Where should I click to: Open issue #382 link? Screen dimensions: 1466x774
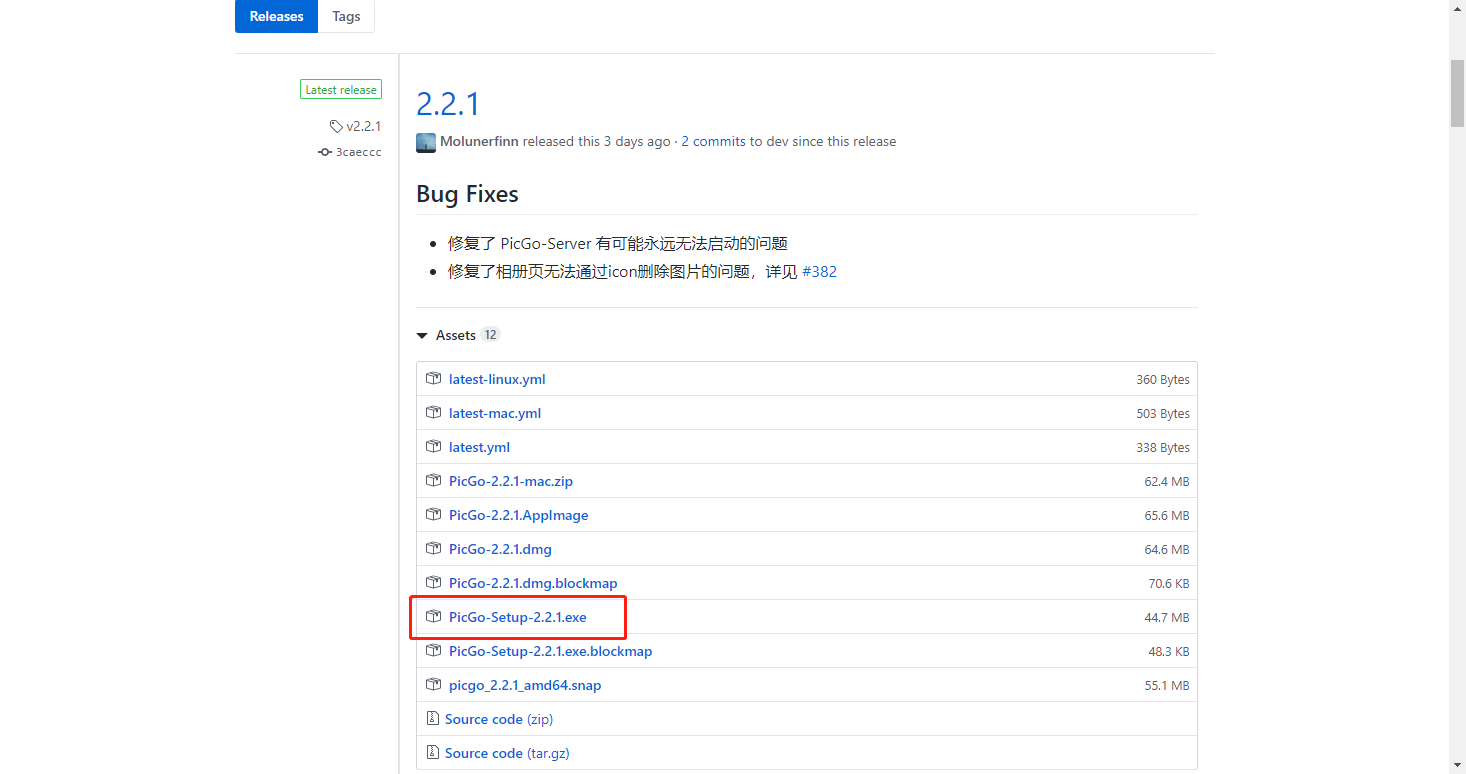[819, 272]
